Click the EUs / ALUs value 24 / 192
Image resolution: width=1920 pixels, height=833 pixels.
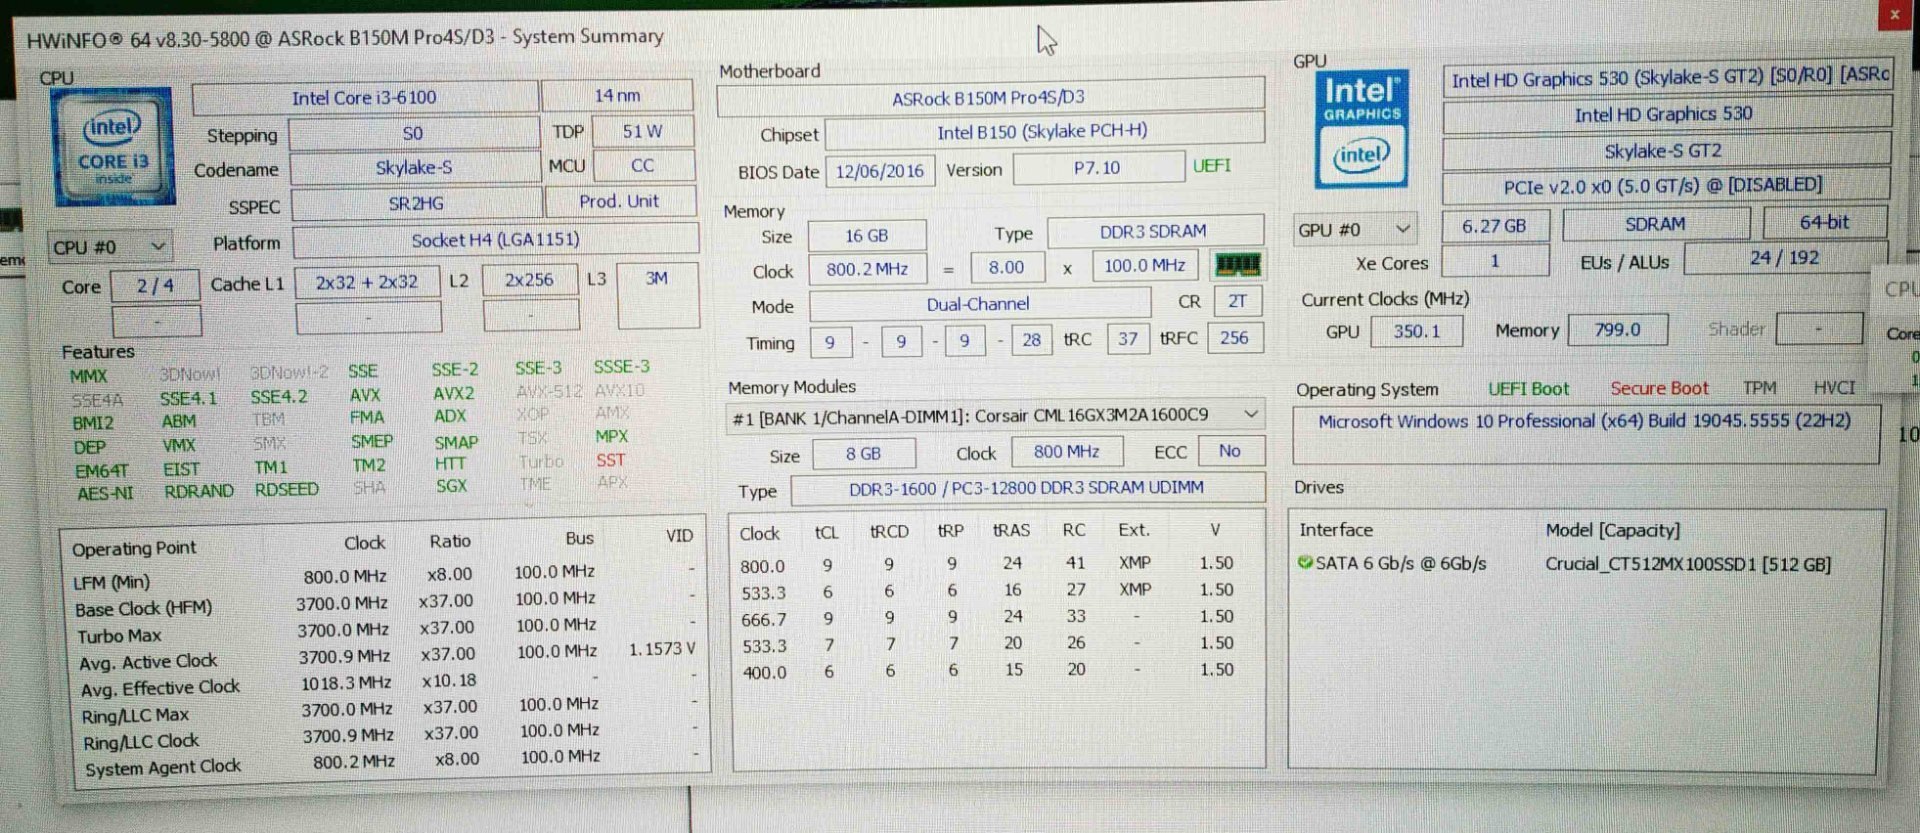pyautogui.click(x=1785, y=258)
